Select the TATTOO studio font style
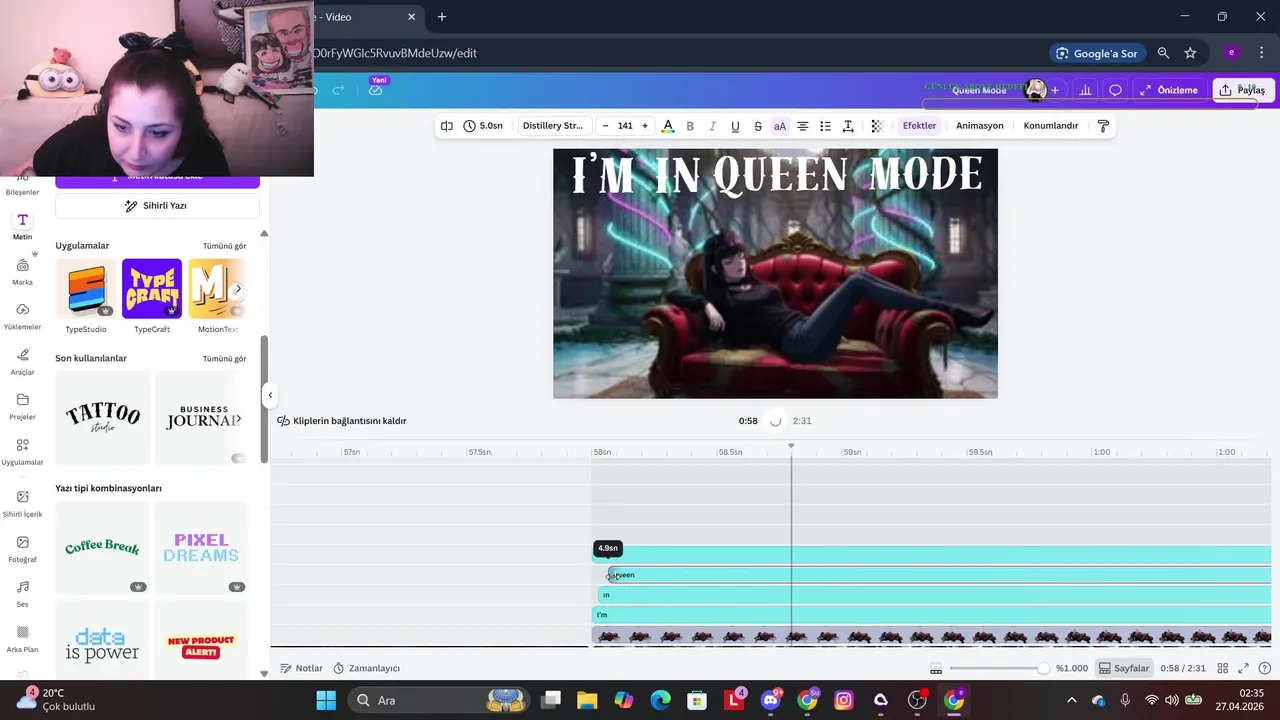The height and width of the screenshot is (720, 1280). 102,418
